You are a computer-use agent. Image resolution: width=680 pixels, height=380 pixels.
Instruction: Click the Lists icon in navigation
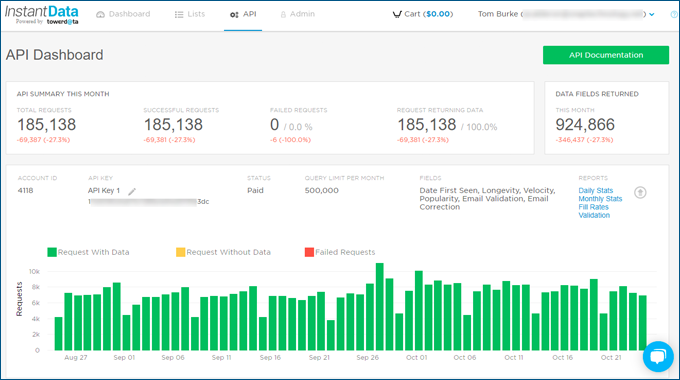179,15
